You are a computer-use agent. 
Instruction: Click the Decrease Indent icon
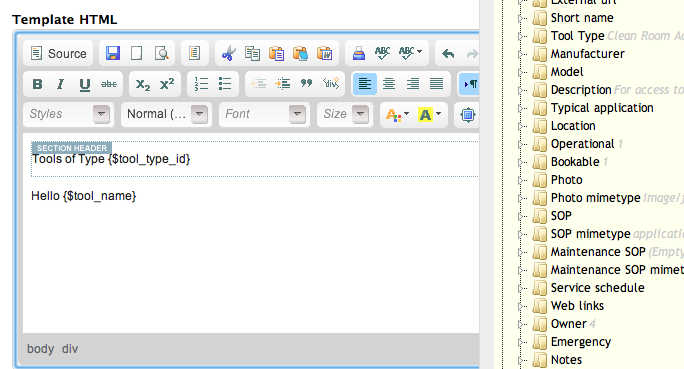point(259,84)
